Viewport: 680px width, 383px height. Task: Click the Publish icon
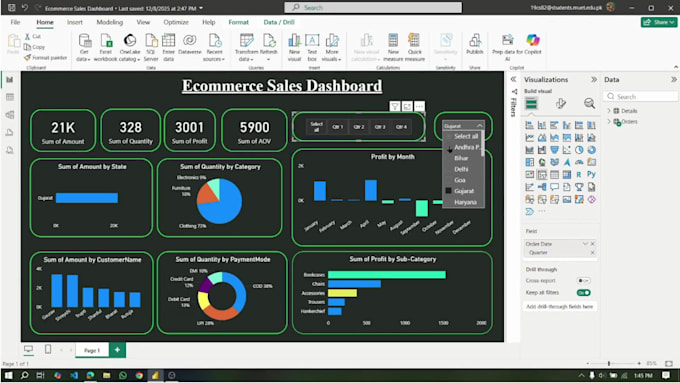pyautogui.click(x=475, y=40)
